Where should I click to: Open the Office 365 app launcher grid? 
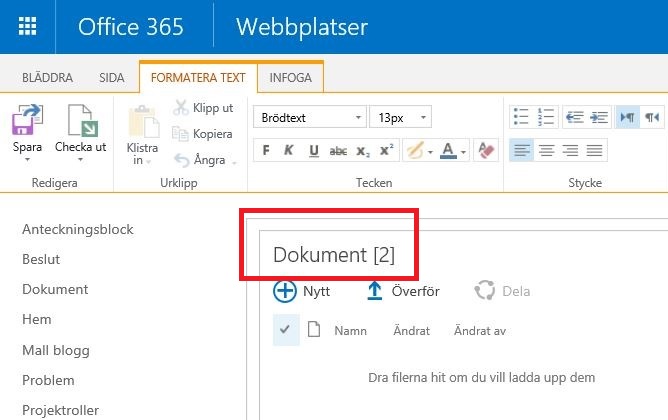click(27, 26)
